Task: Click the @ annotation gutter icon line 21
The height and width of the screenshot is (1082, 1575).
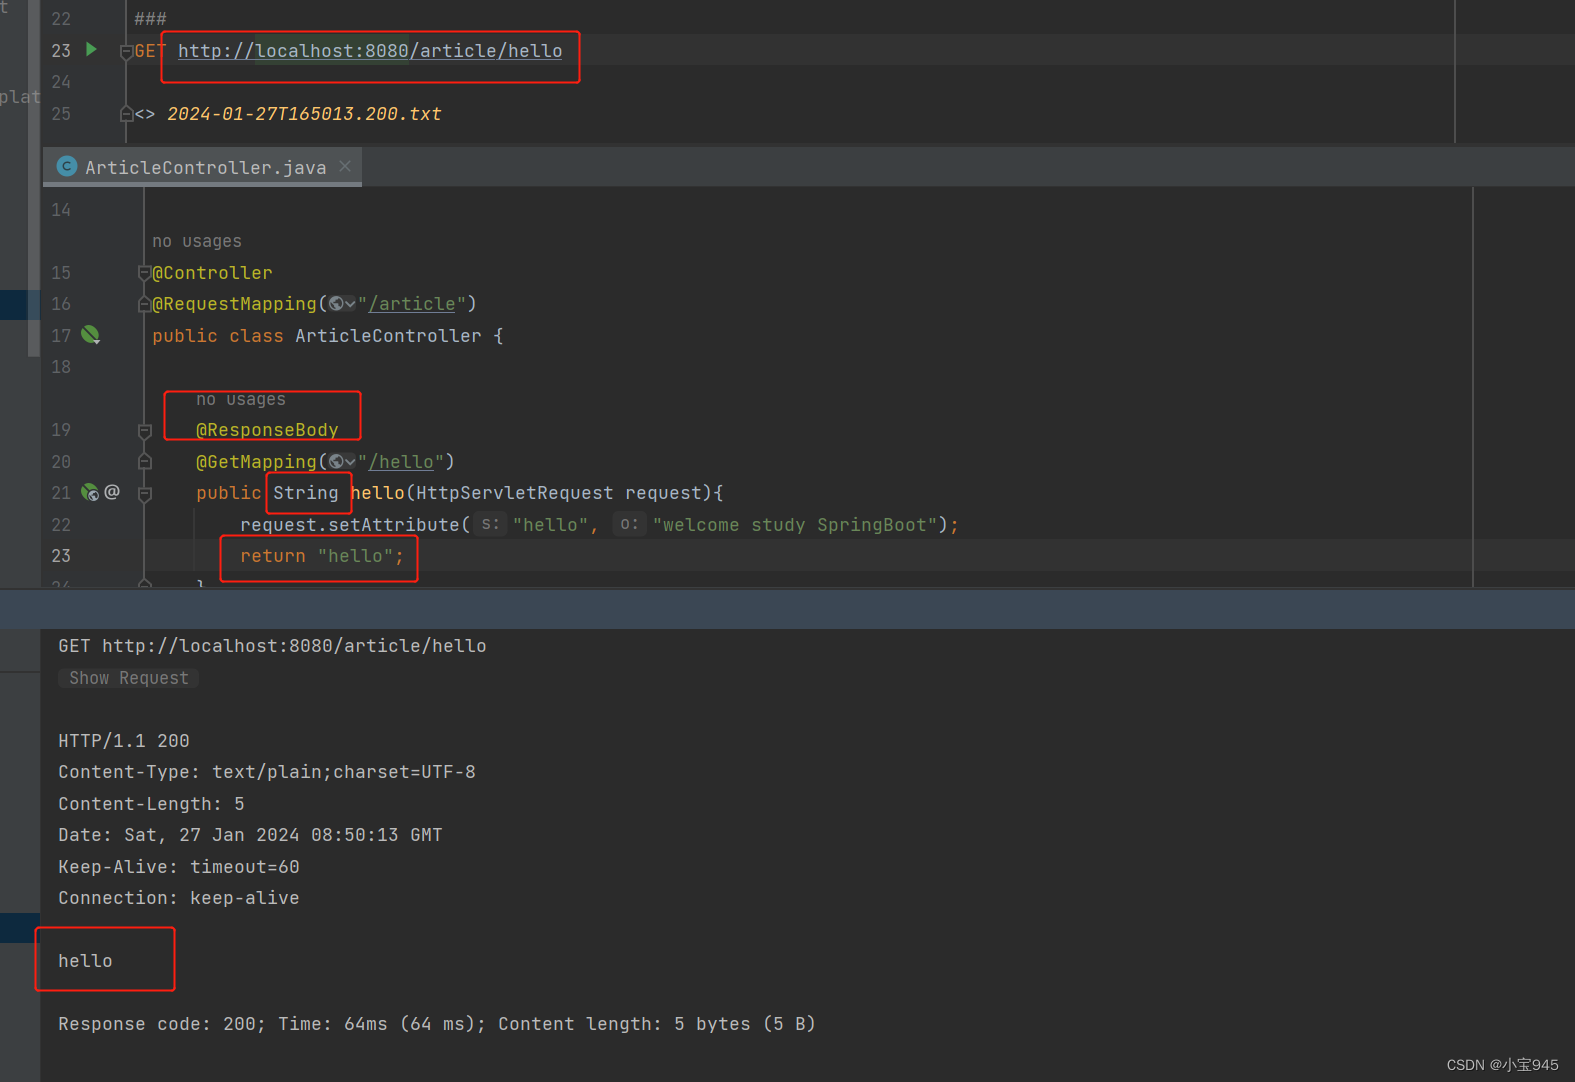Action: coord(112,492)
